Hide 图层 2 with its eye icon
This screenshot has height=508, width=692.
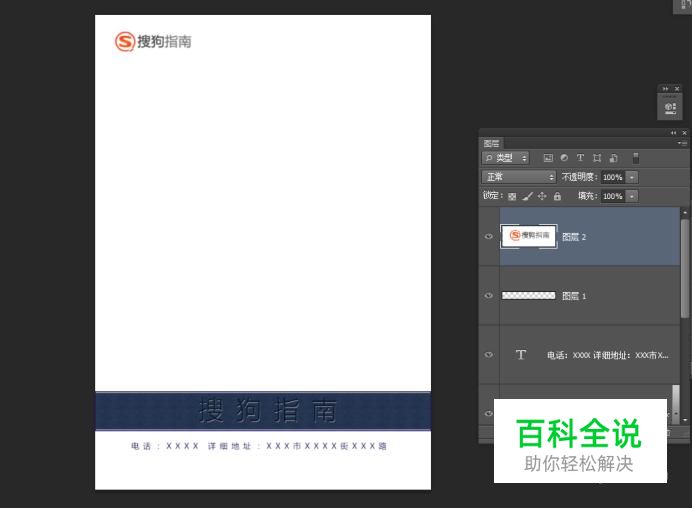(489, 237)
